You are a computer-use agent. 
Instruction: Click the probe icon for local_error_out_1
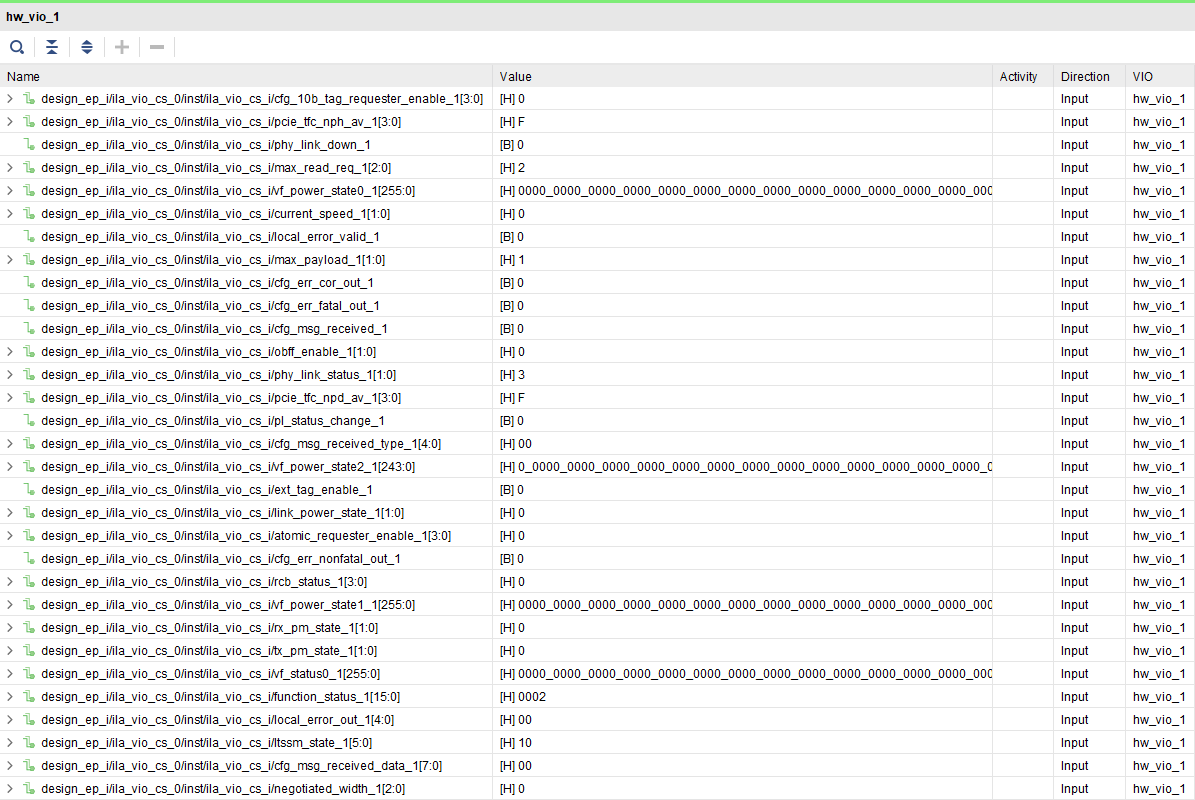[29, 719]
